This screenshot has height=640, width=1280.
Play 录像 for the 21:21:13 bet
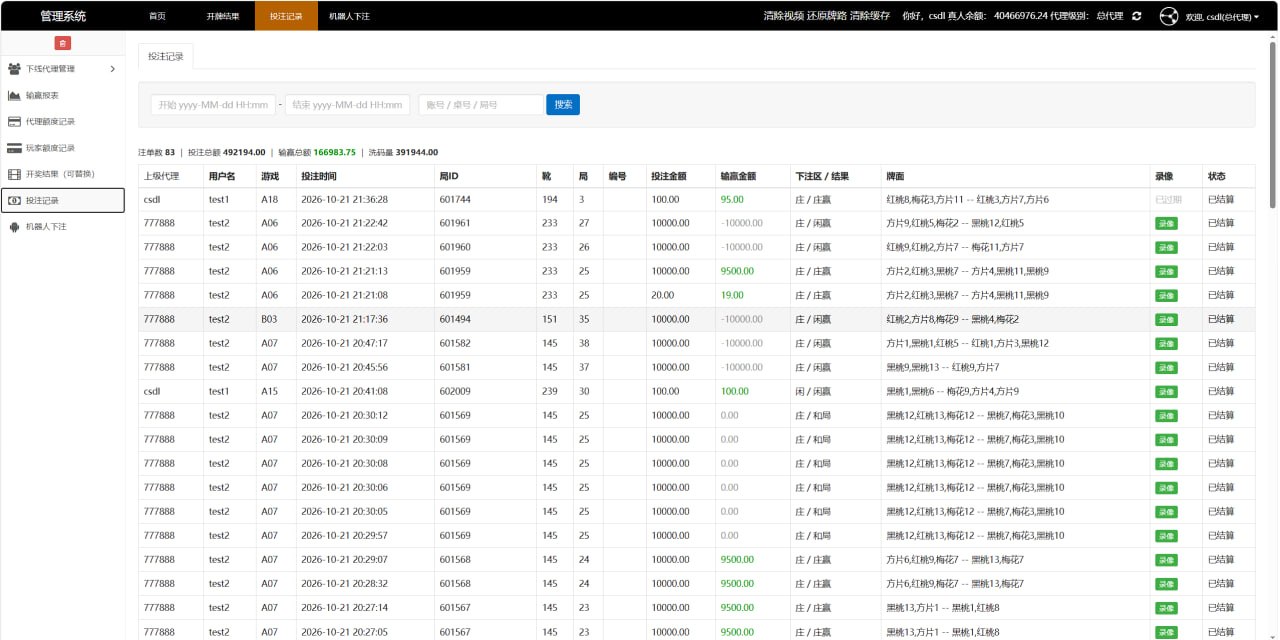pyautogui.click(x=1166, y=271)
